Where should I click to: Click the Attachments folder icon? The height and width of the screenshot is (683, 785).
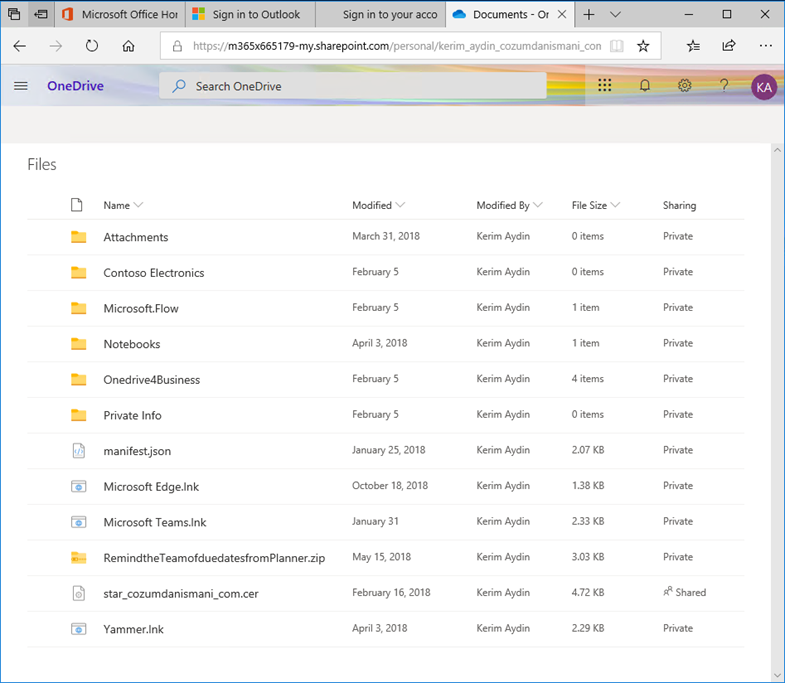click(x=79, y=237)
